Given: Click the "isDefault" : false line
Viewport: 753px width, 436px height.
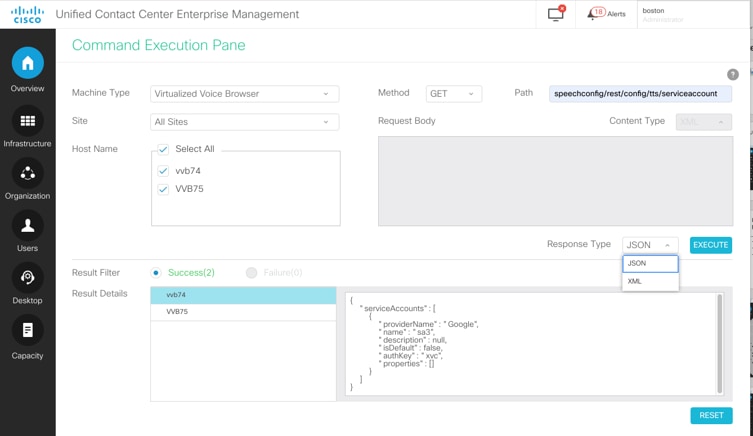Looking at the screenshot, I should point(411,348).
